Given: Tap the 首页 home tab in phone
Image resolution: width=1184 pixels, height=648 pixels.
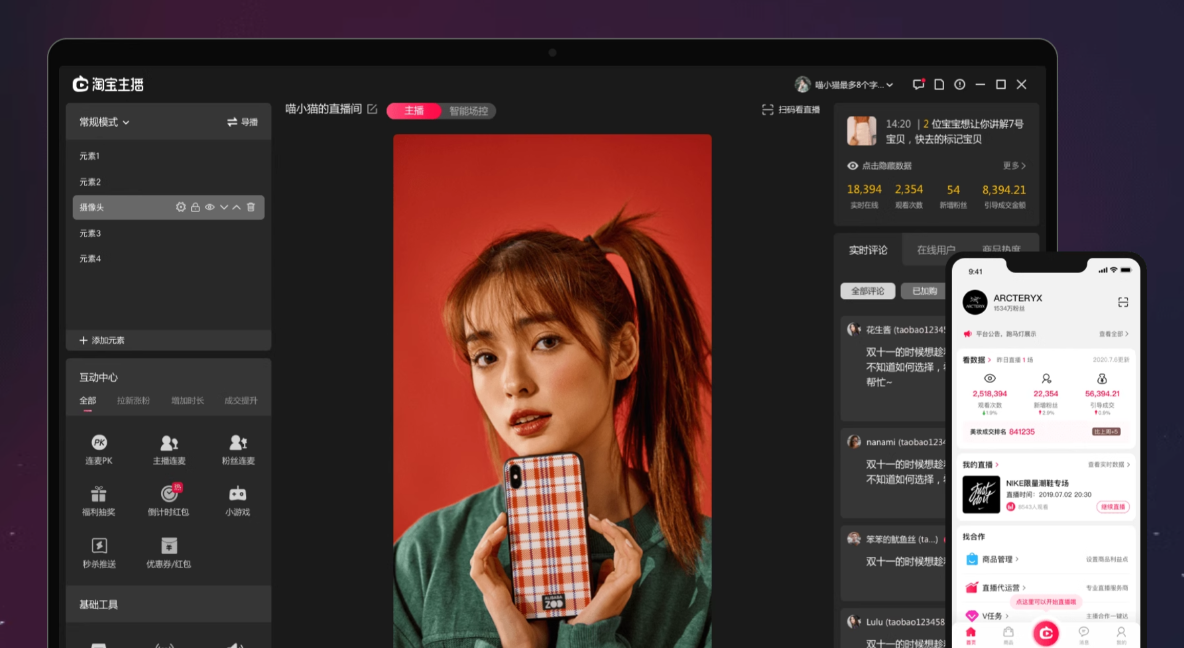Looking at the screenshot, I should click(971, 635).
